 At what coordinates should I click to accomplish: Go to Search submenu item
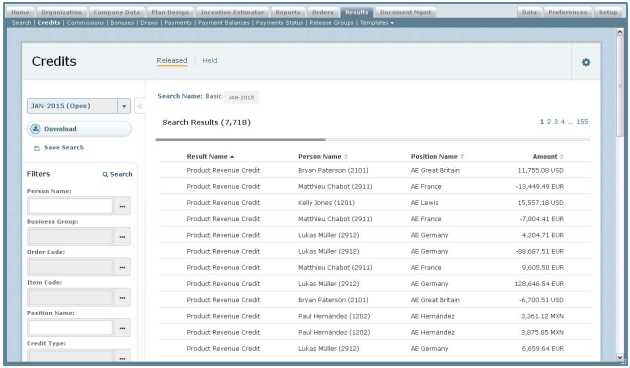click(x=21, y=23)
